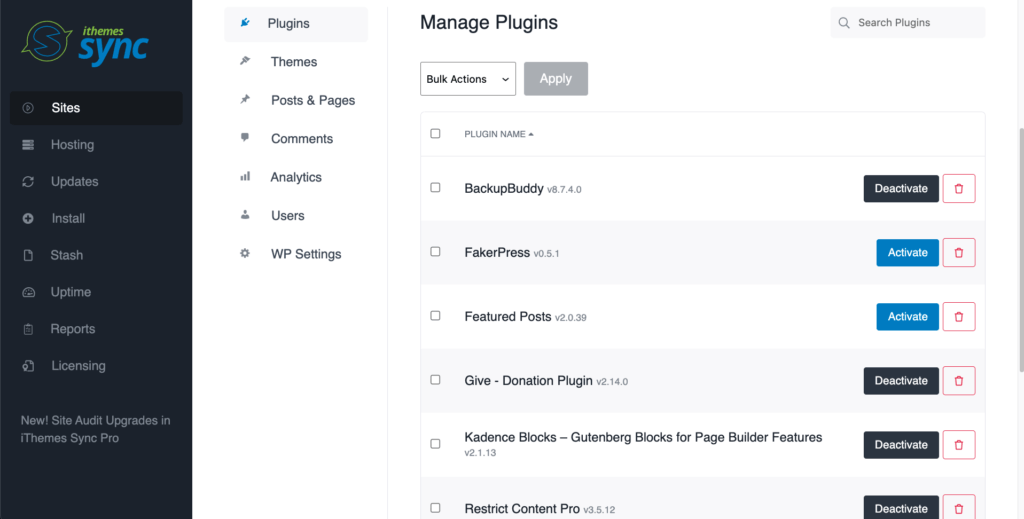The image size is (1024, 519).
Task: Open the Bulk Actions dropdown
Action: point(468,79)
